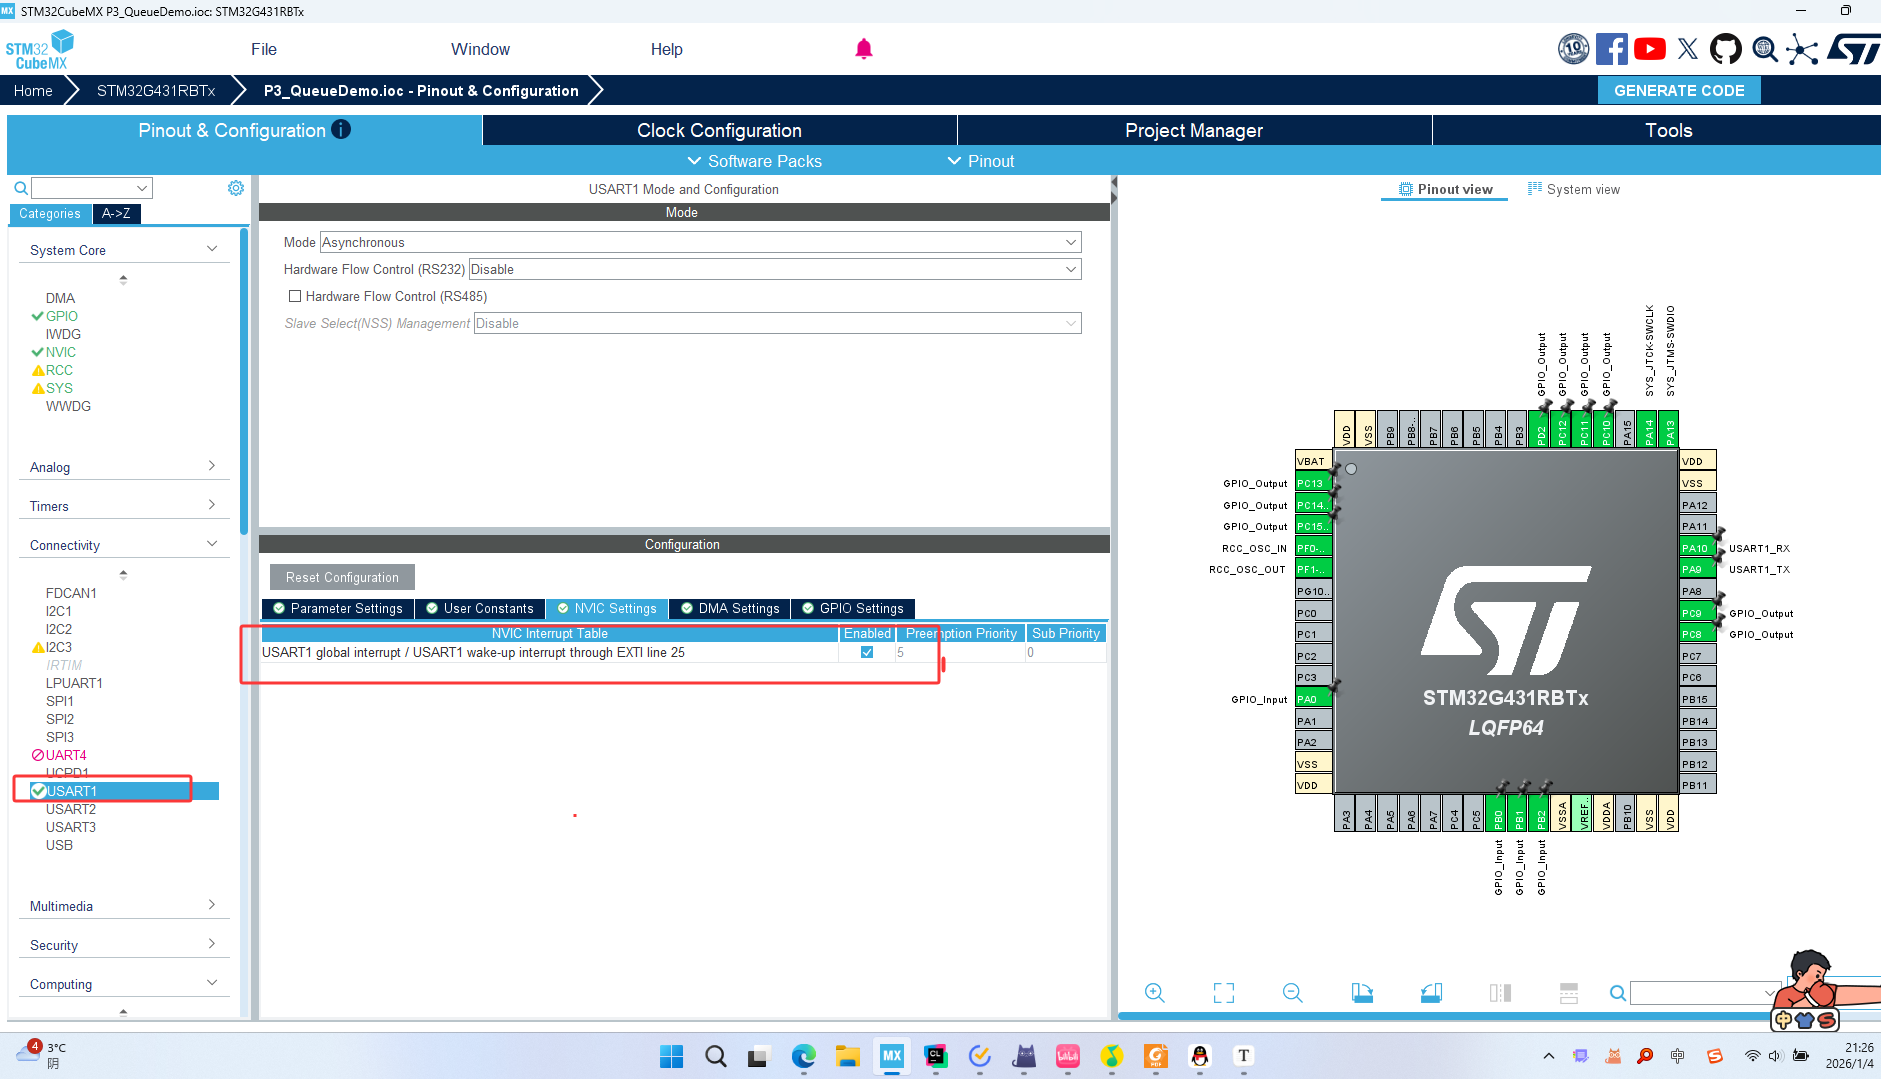1881x1079 pixels.
Task: Open the Mode Asynchronous dropdown
Action: (700, 242)
